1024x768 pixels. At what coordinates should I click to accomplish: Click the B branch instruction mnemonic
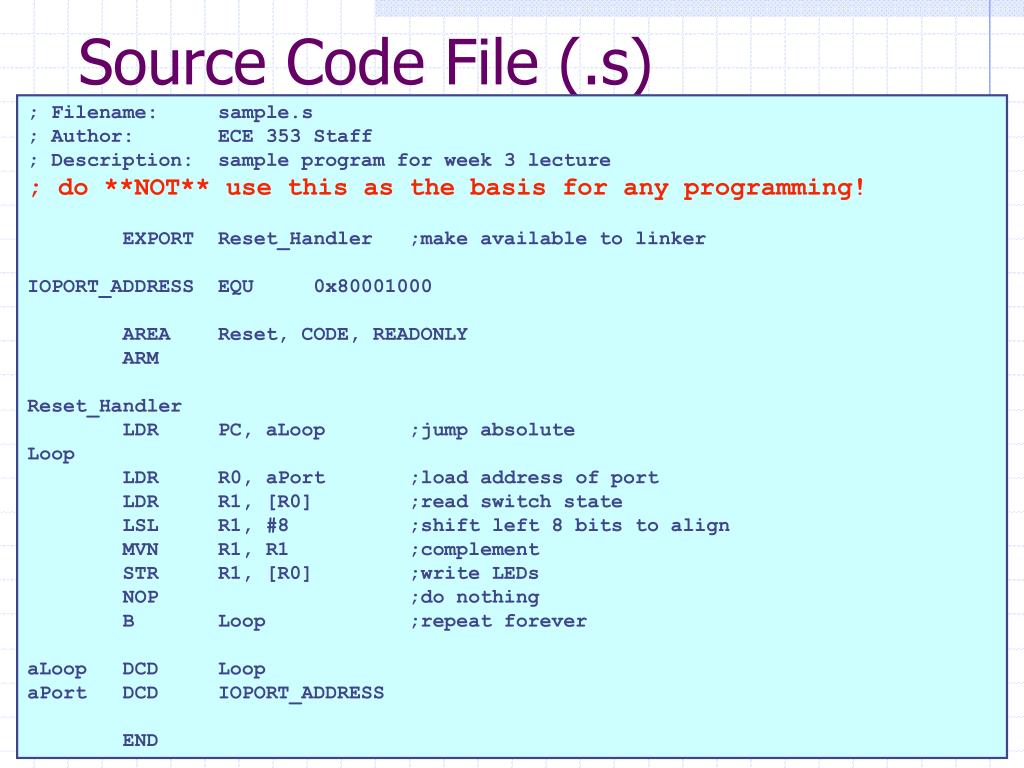tap(129, 621)
